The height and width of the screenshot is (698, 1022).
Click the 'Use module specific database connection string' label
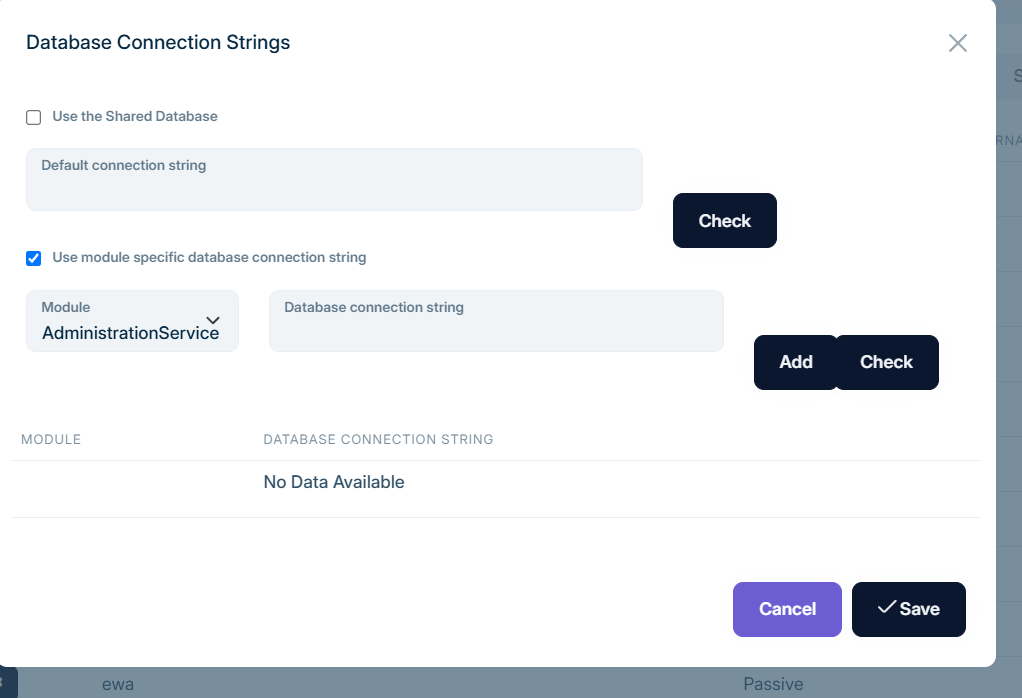(x=209, y=257)
